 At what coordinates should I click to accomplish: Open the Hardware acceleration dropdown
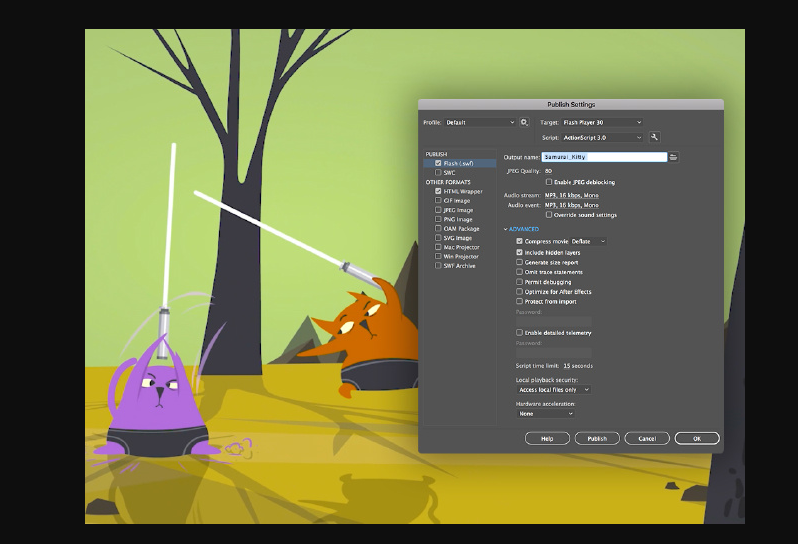tap(545, 413)
